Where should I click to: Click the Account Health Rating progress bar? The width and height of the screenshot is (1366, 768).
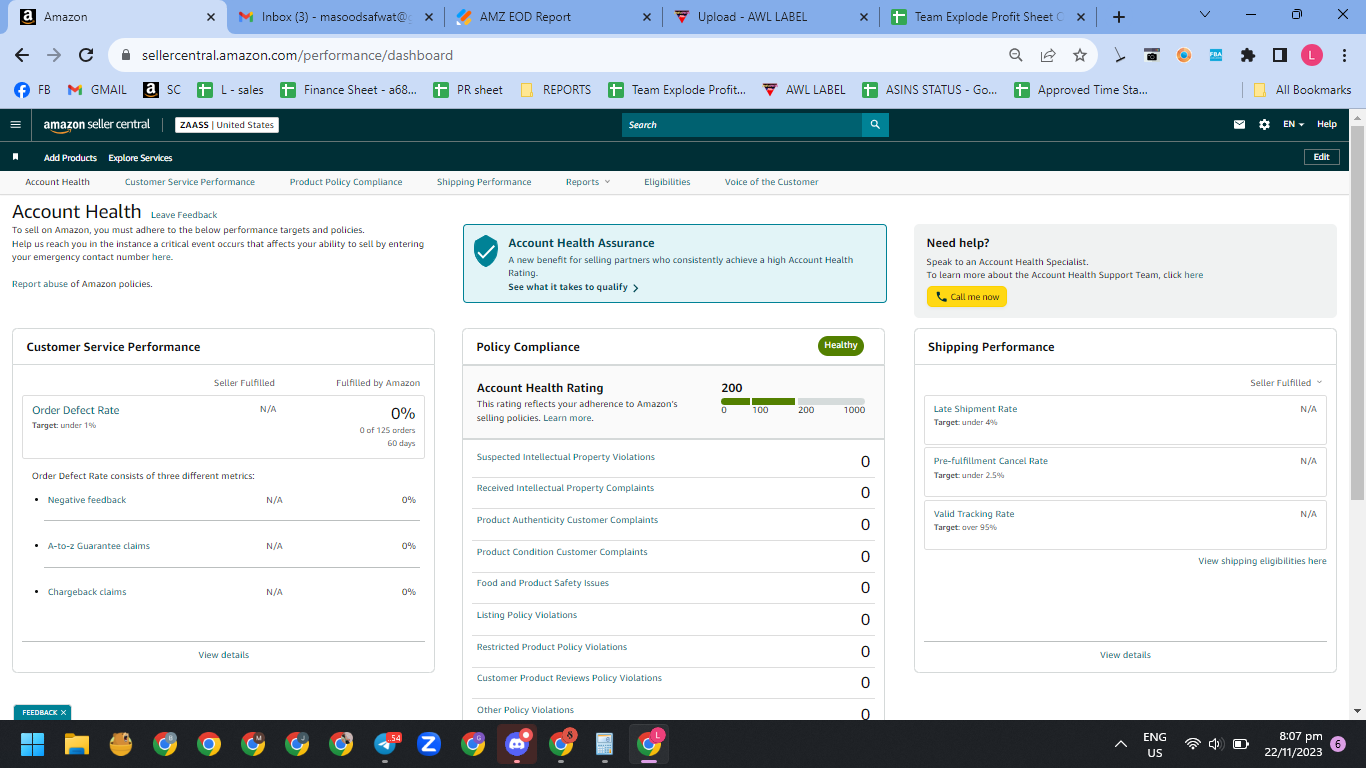[x=793, y=401]
